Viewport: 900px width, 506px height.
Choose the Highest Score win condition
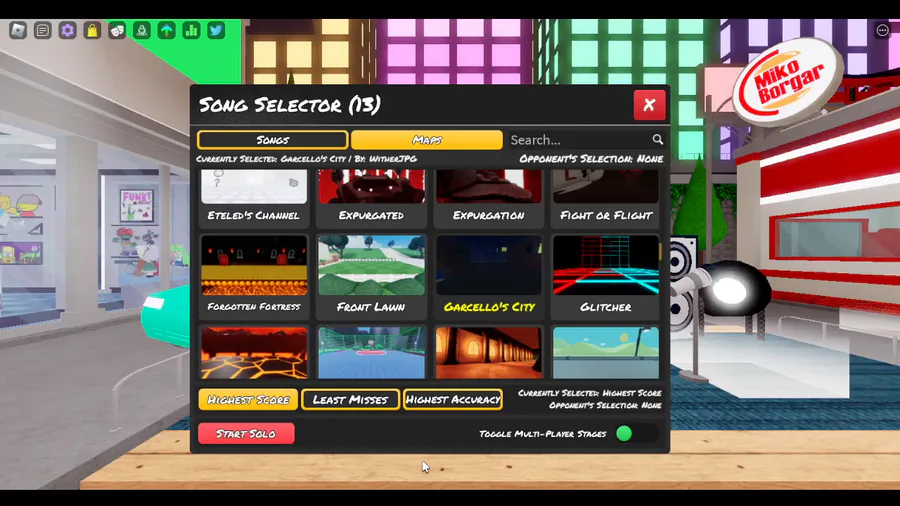pyautogui.click(x=248, y=399)
